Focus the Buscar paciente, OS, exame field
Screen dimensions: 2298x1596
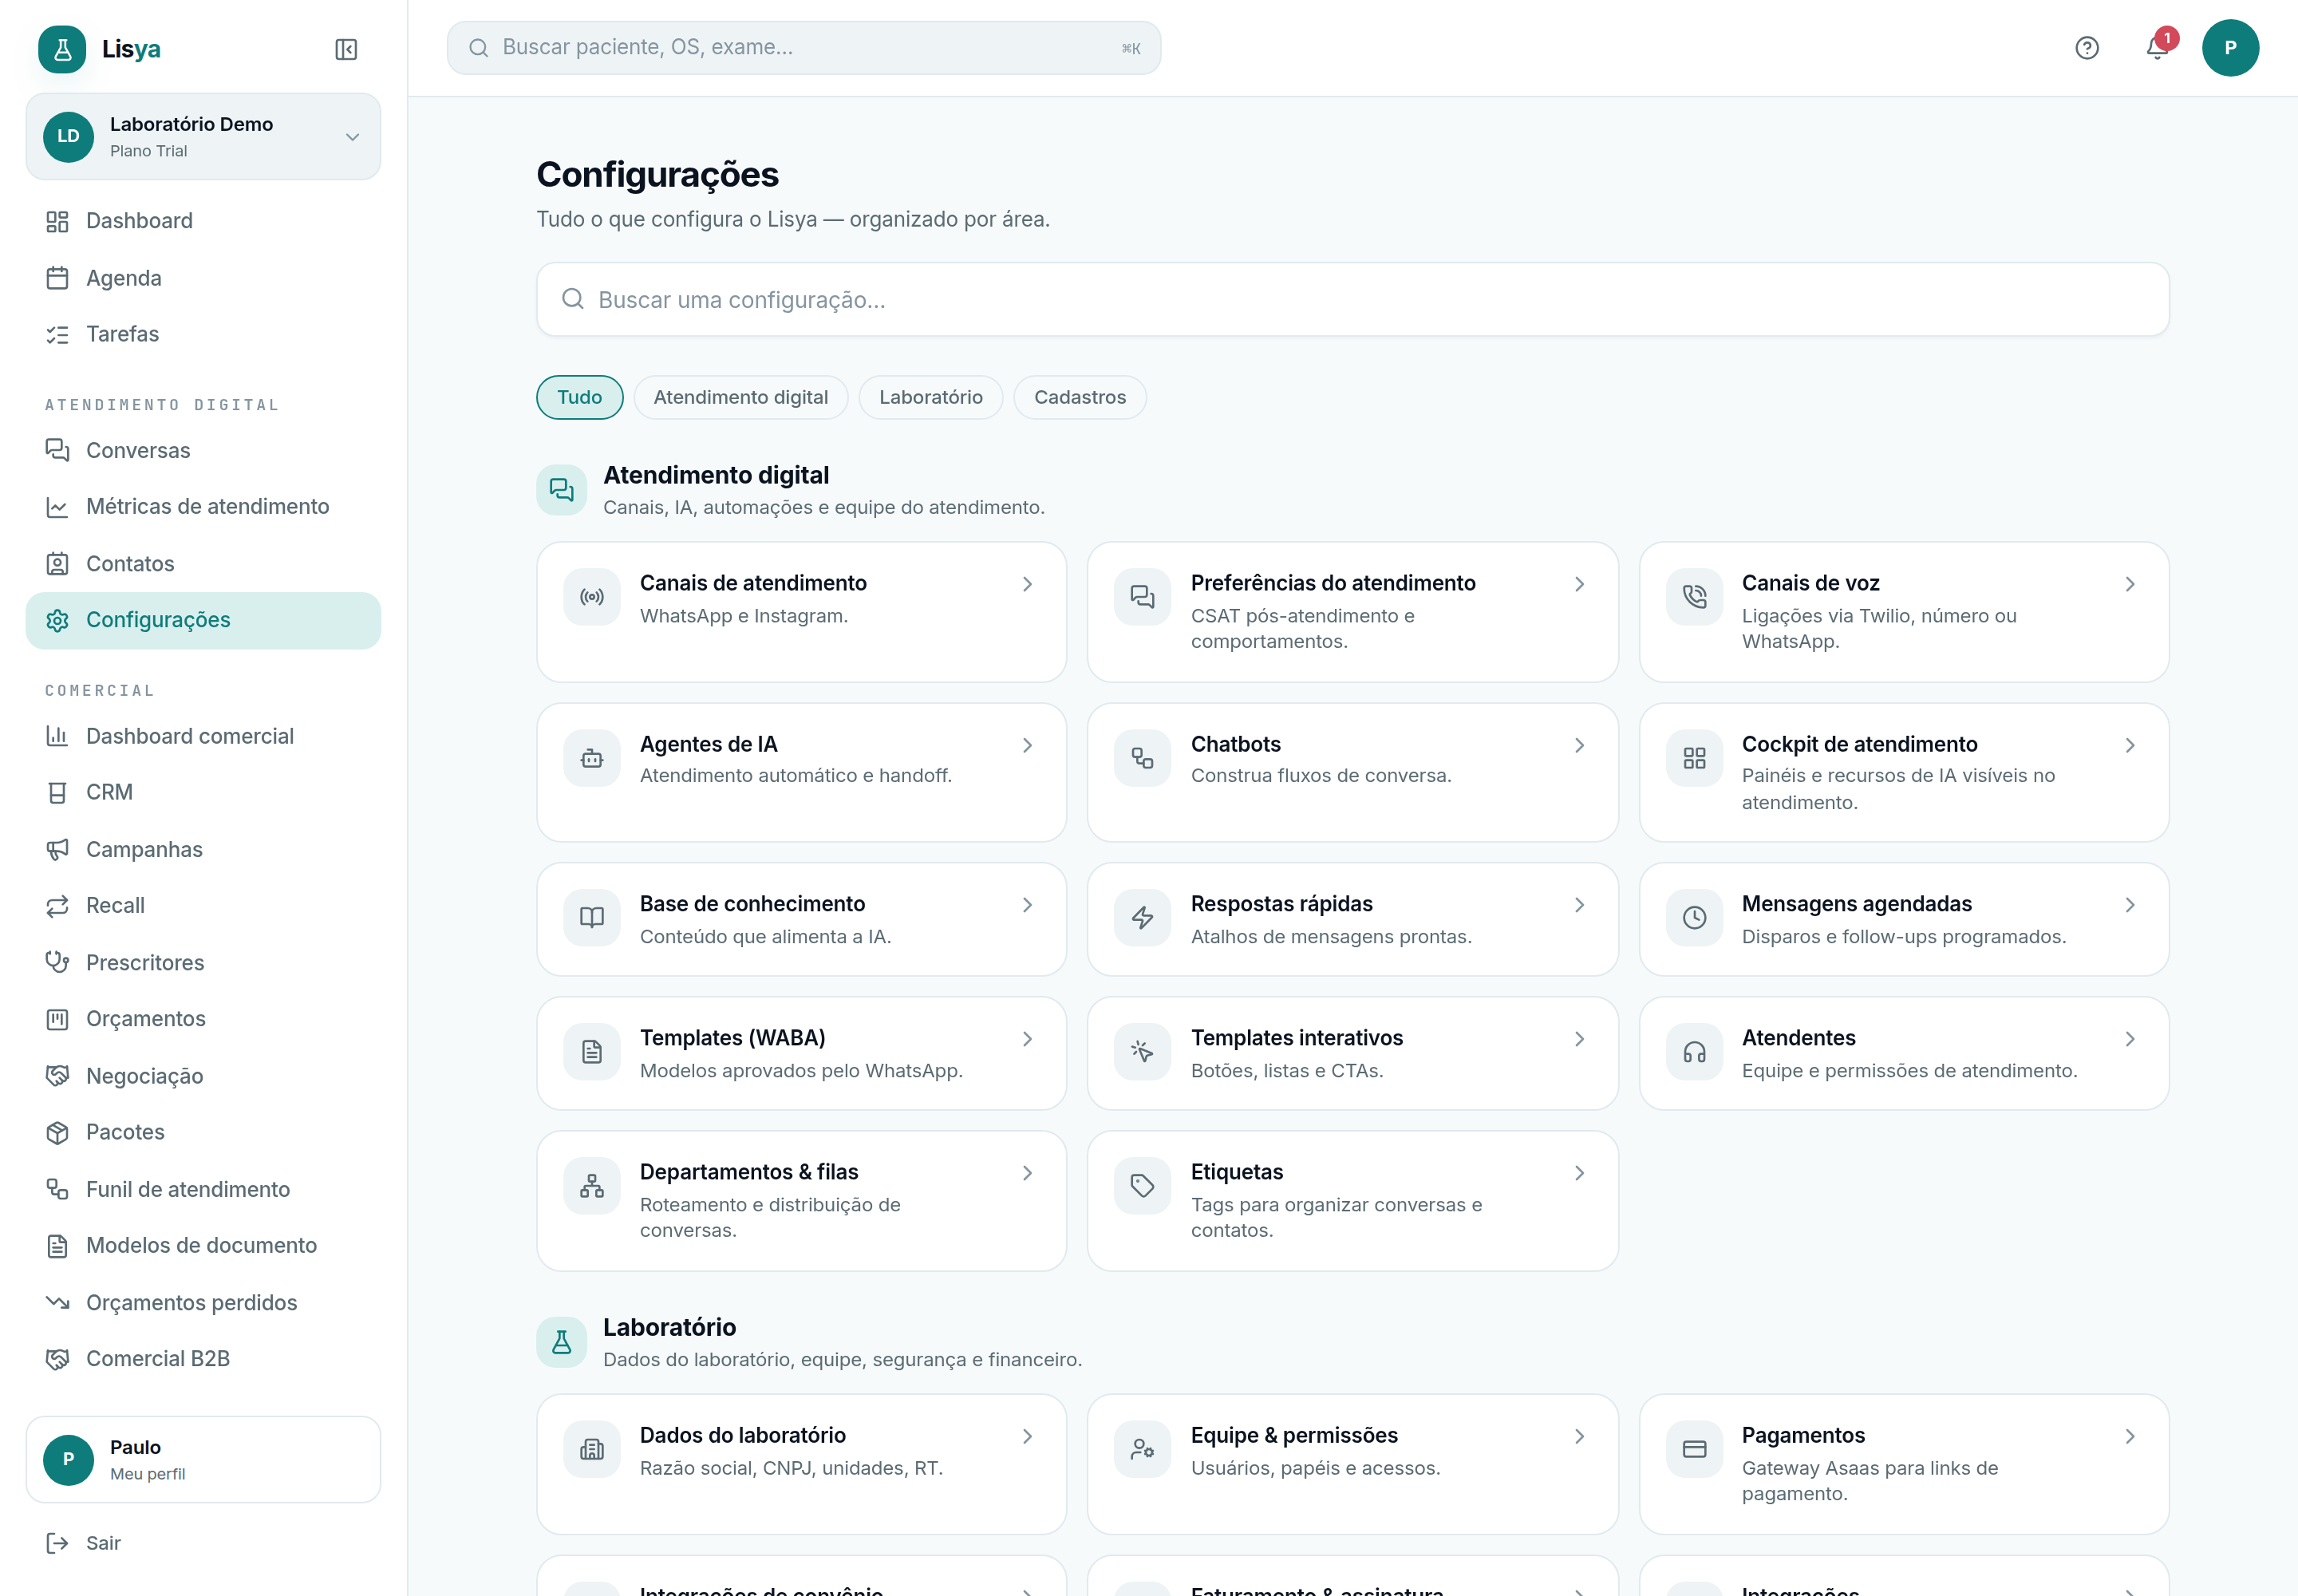pos(803,48)
